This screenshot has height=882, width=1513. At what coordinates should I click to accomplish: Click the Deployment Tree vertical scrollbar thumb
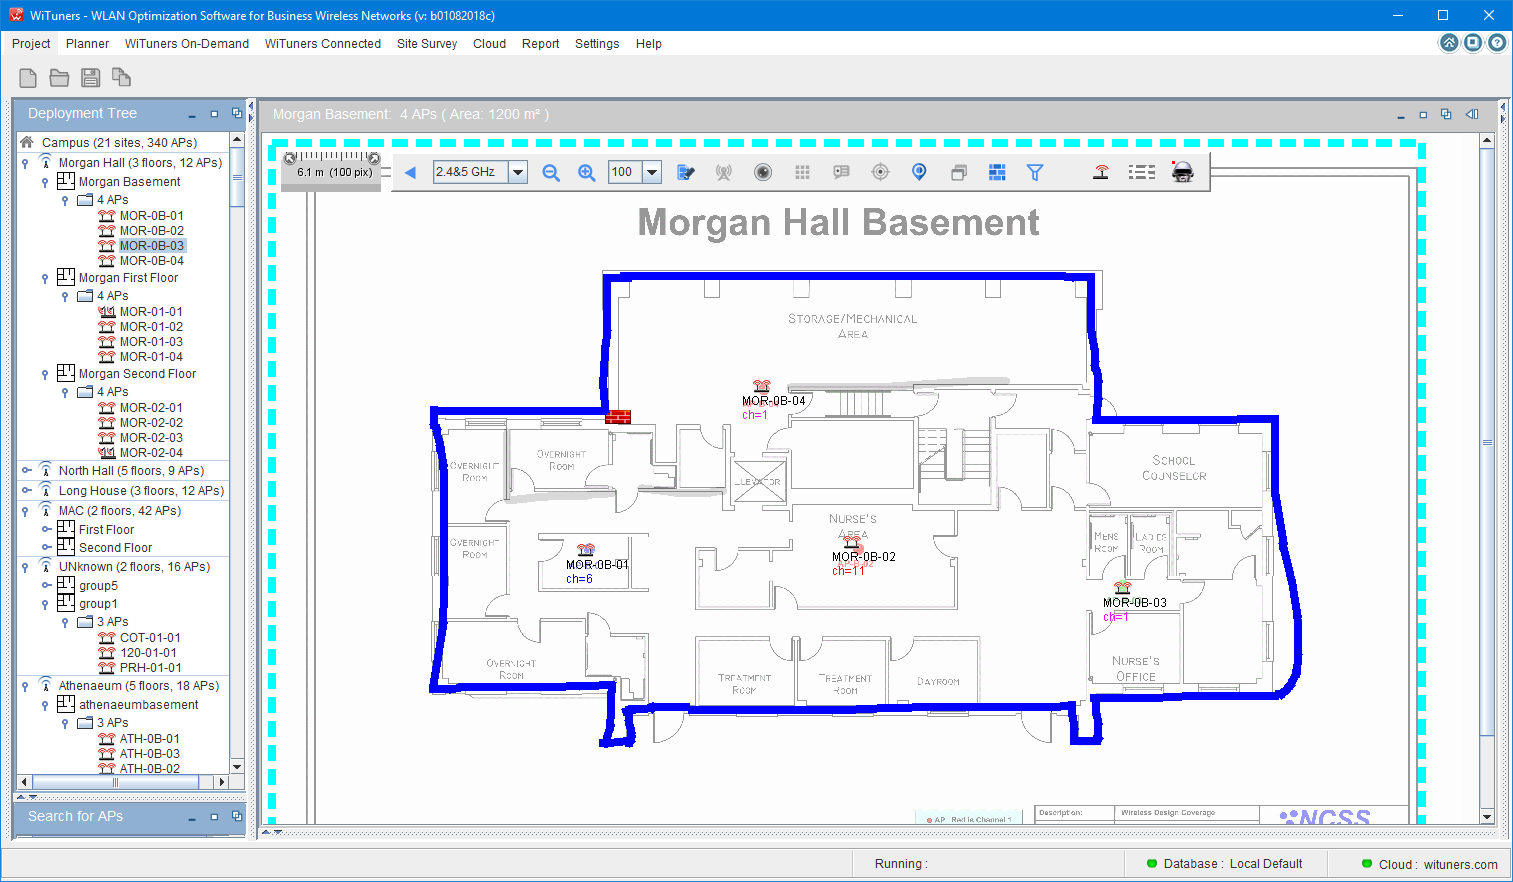coord(237,178)
